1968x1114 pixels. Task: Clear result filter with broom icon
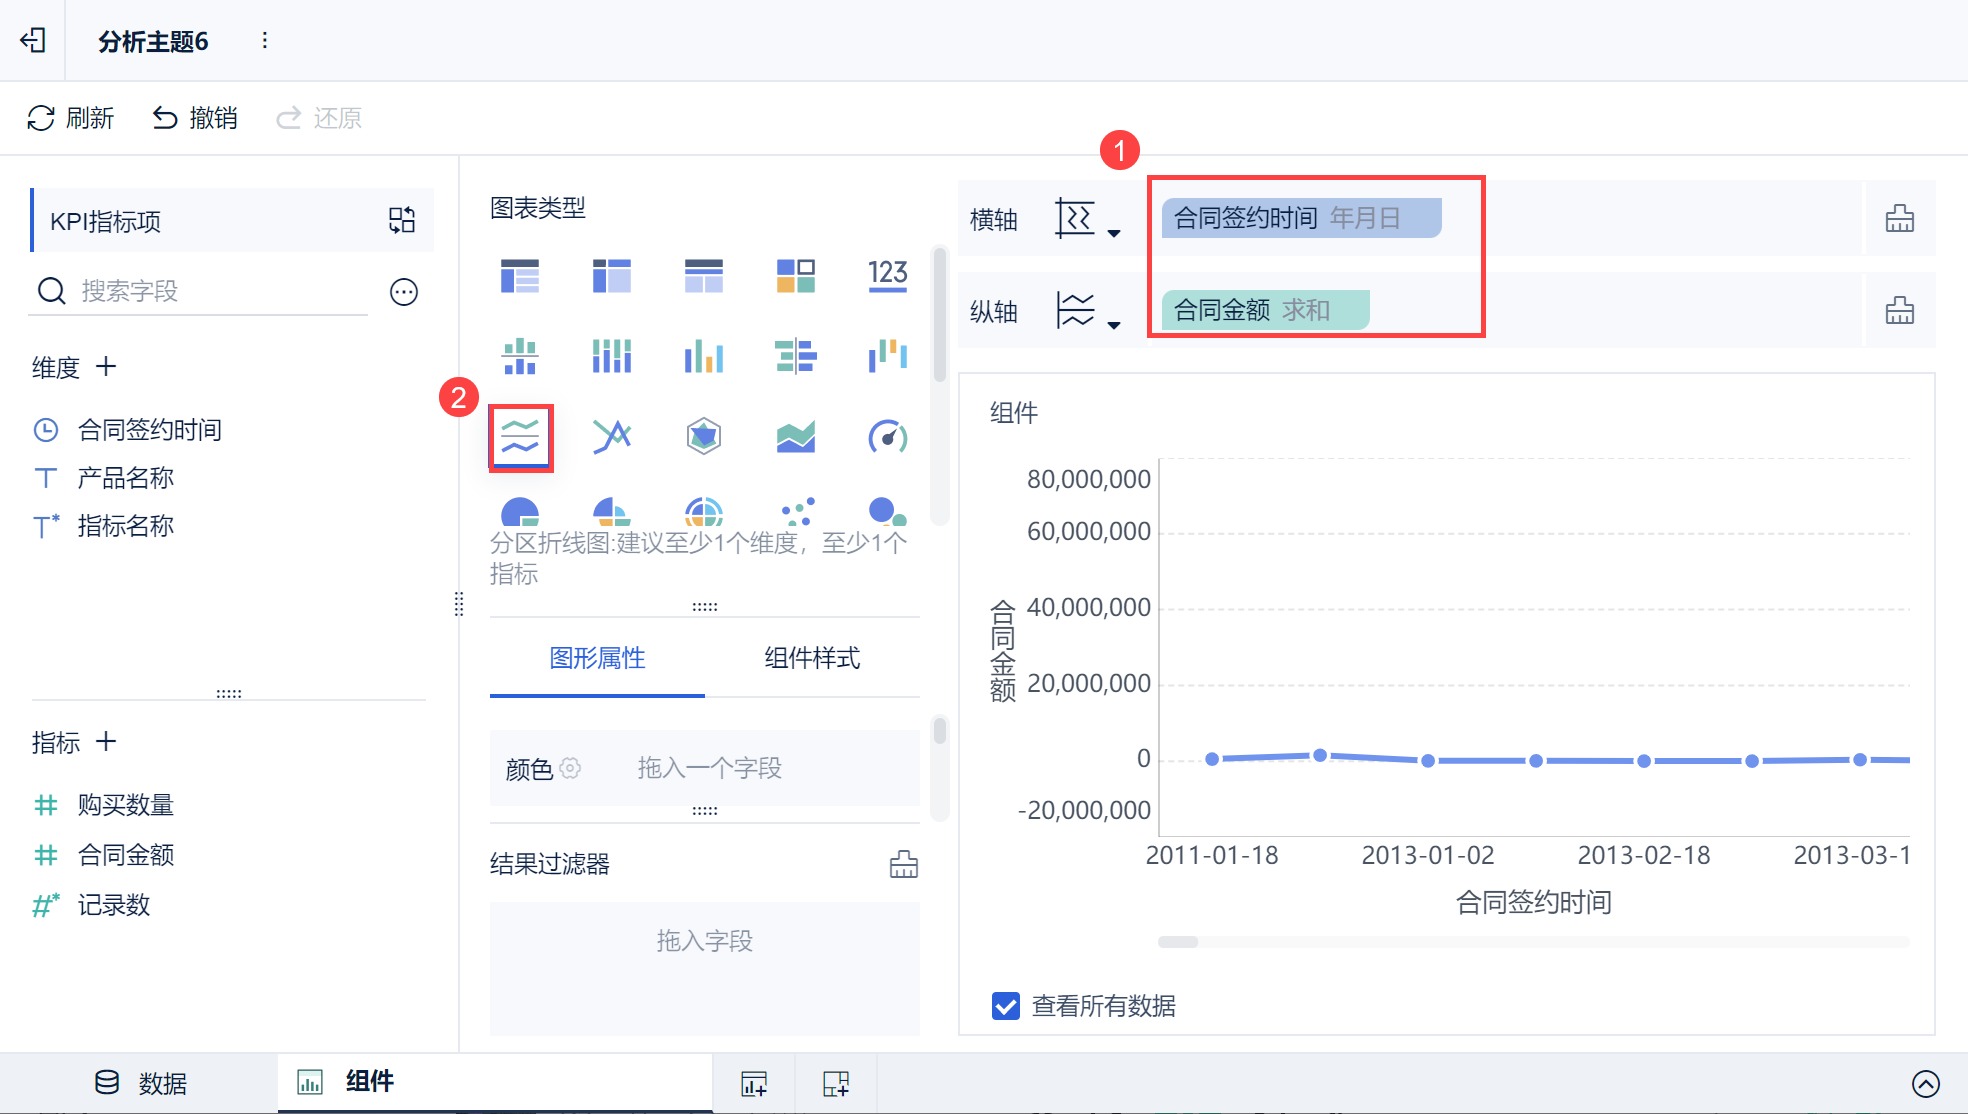point(903,864)
